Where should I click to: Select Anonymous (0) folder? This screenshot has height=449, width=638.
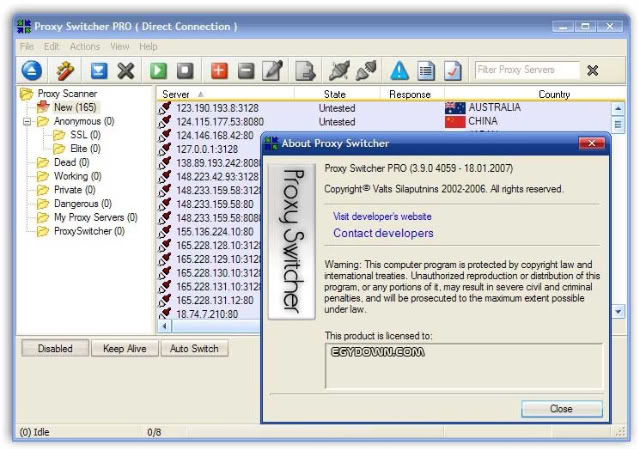point(84,121)
